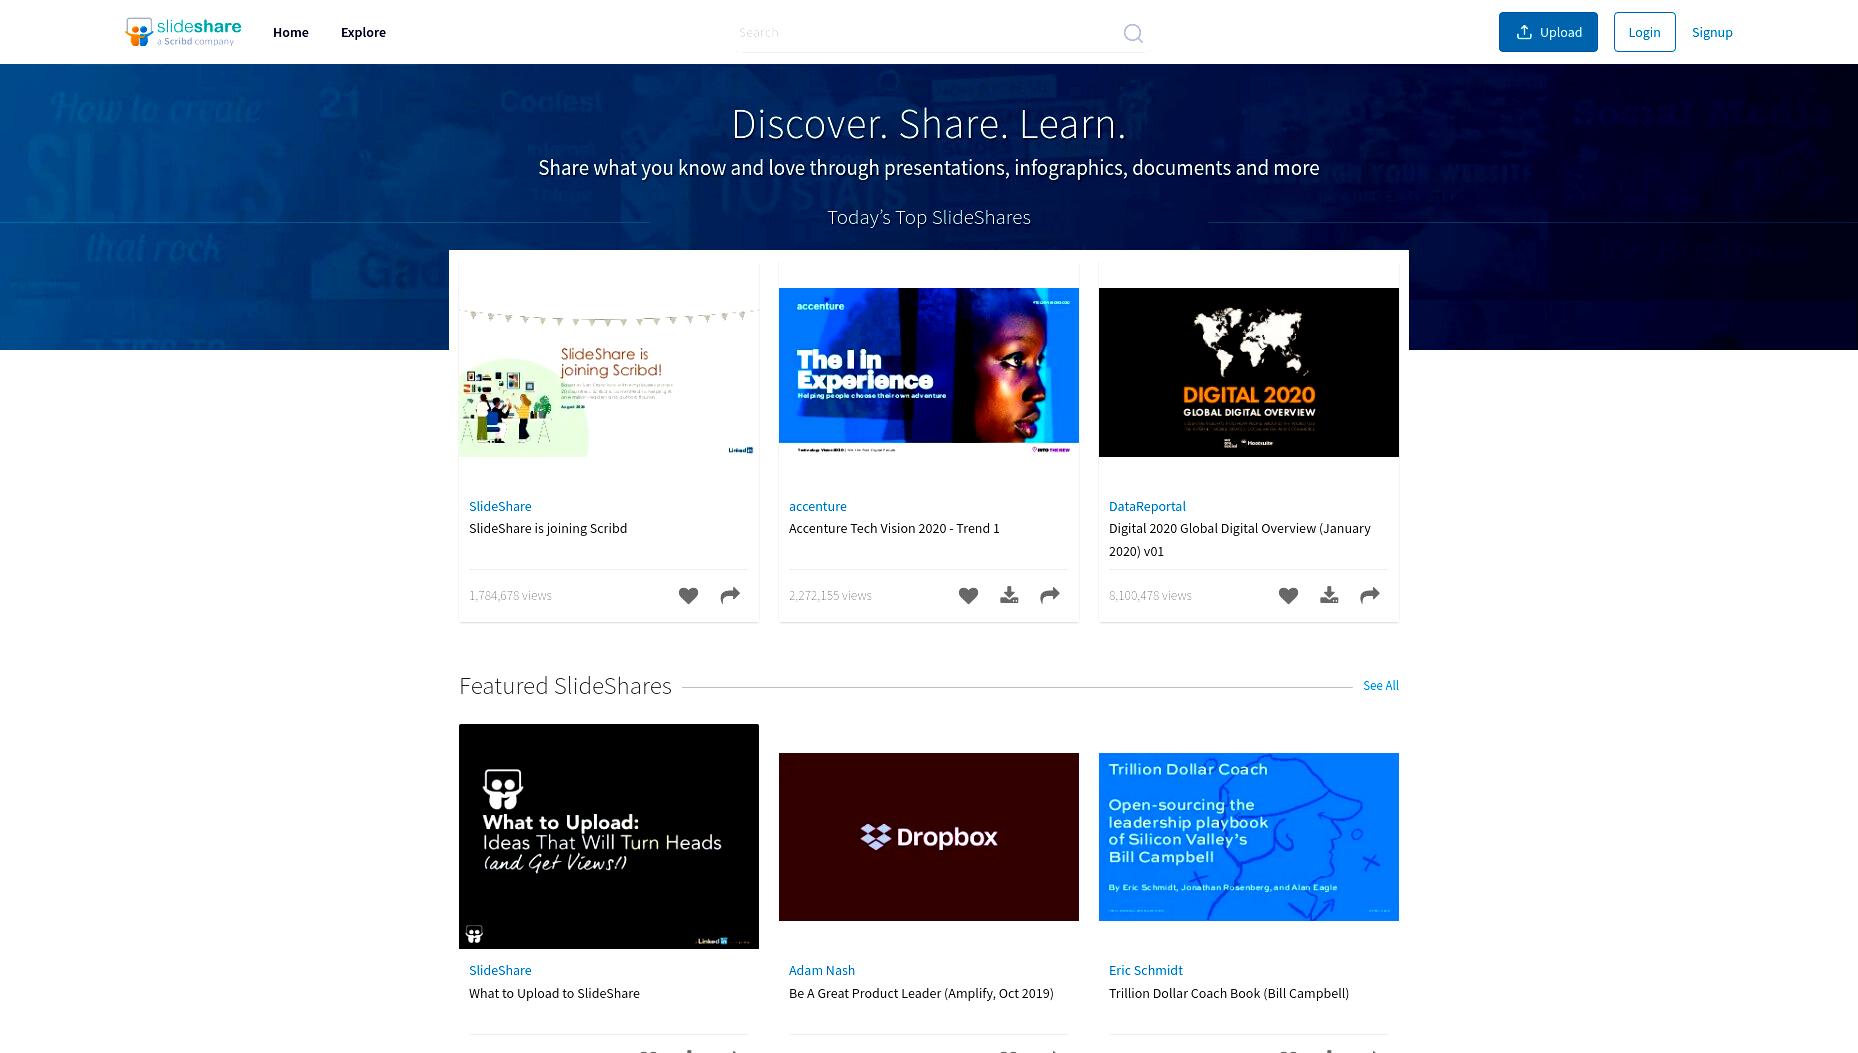Like the SlideShare is joining Scribd card
The height and width of the screenshot is (1053, 1858).
[x=688, y=595]
